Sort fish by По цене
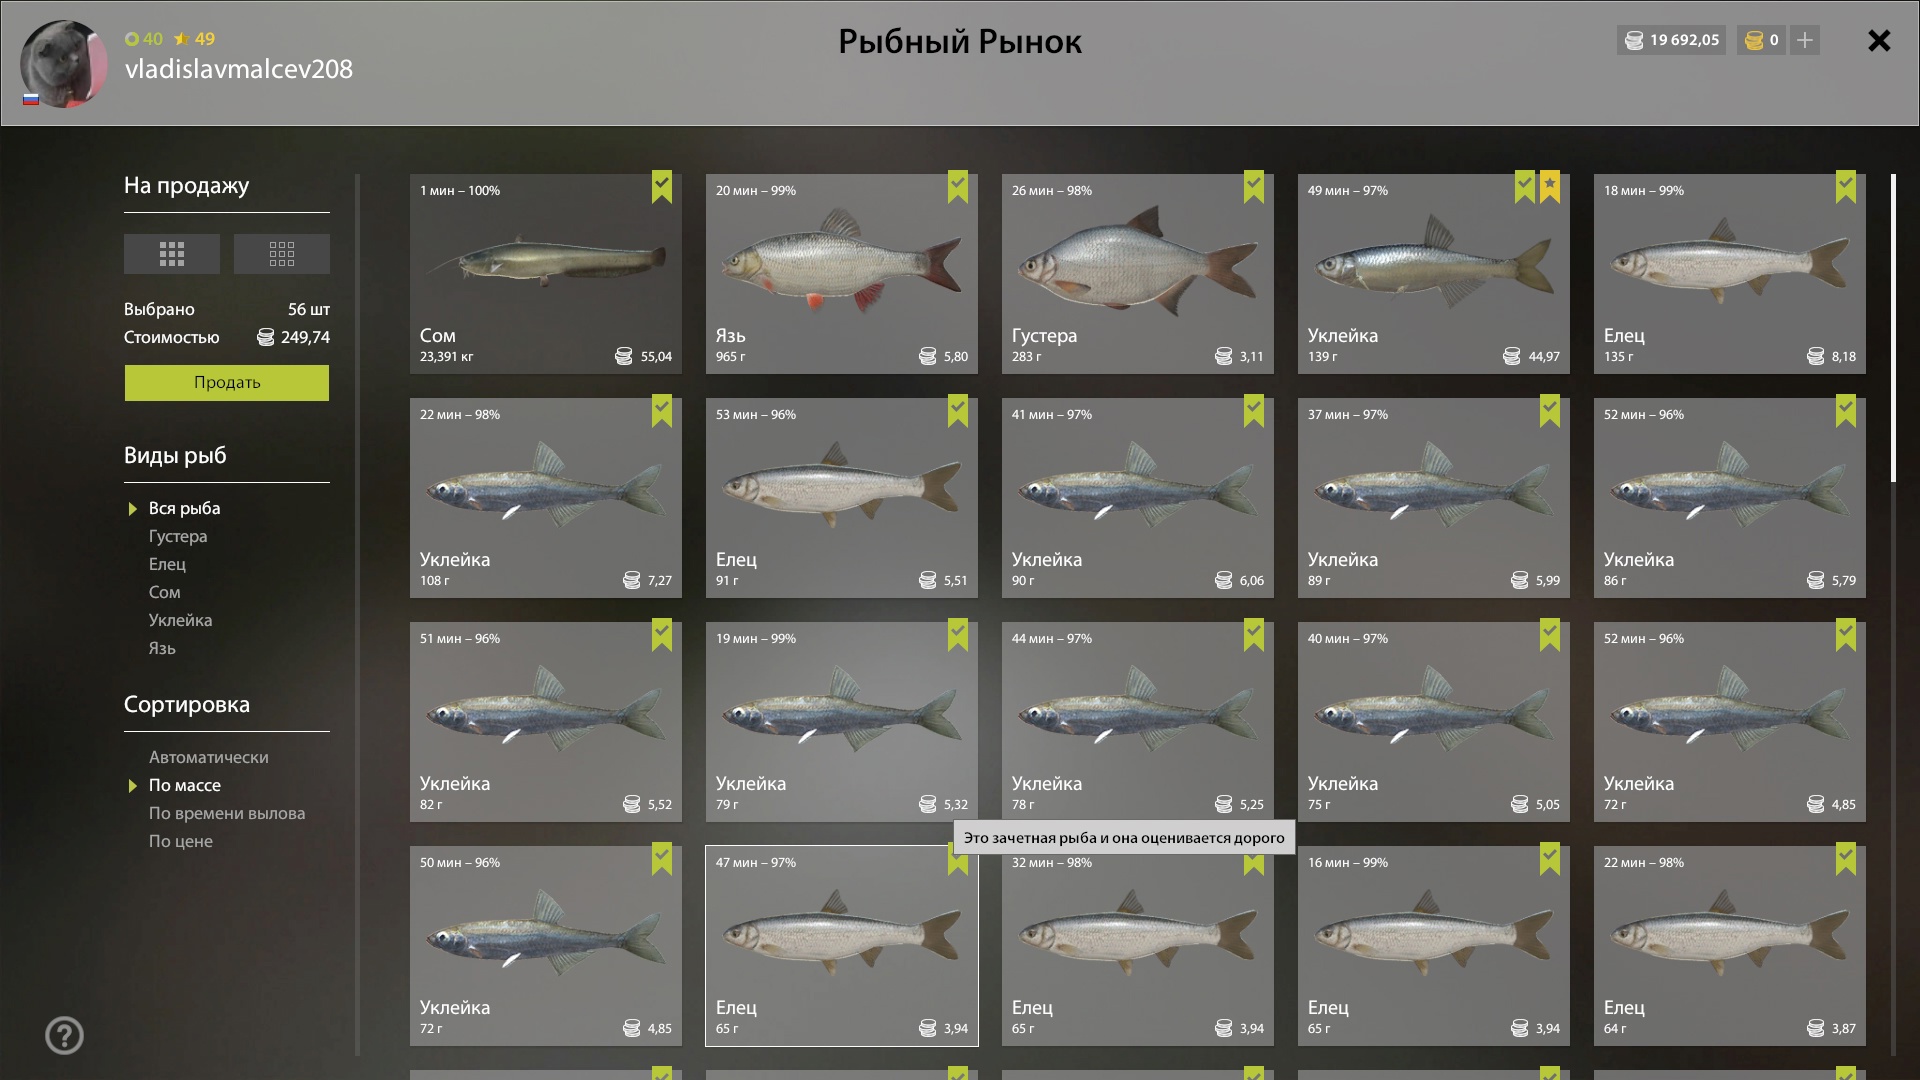The image size is (1920, 1080). tap(180, 841)
